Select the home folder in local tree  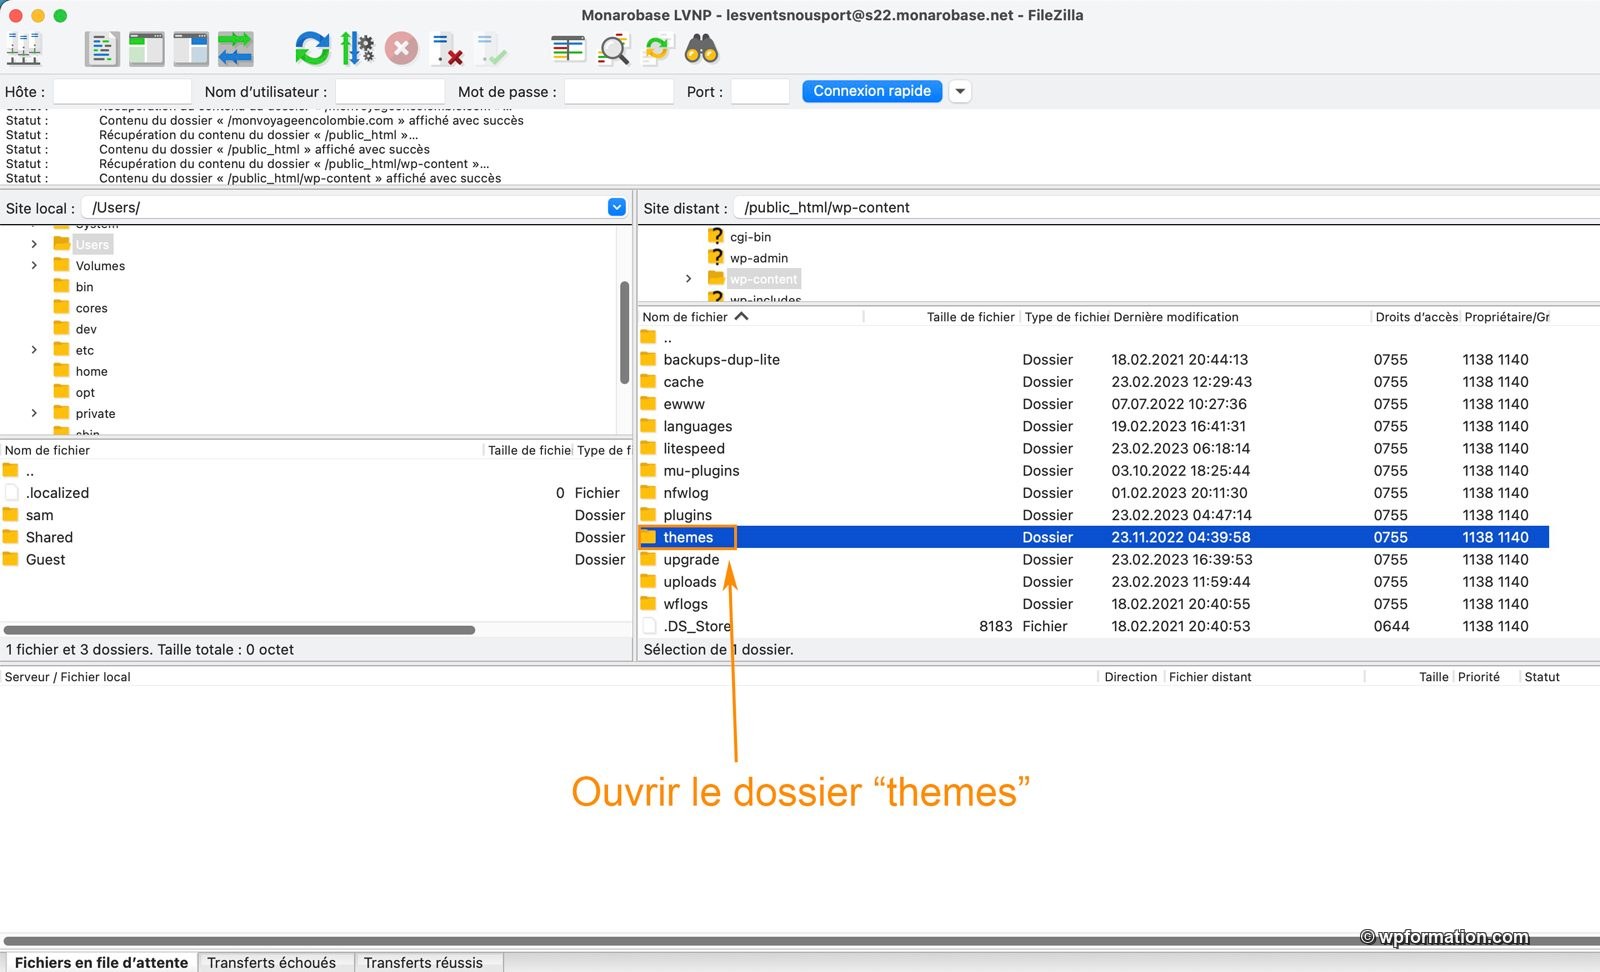click(x=91, y=371)
